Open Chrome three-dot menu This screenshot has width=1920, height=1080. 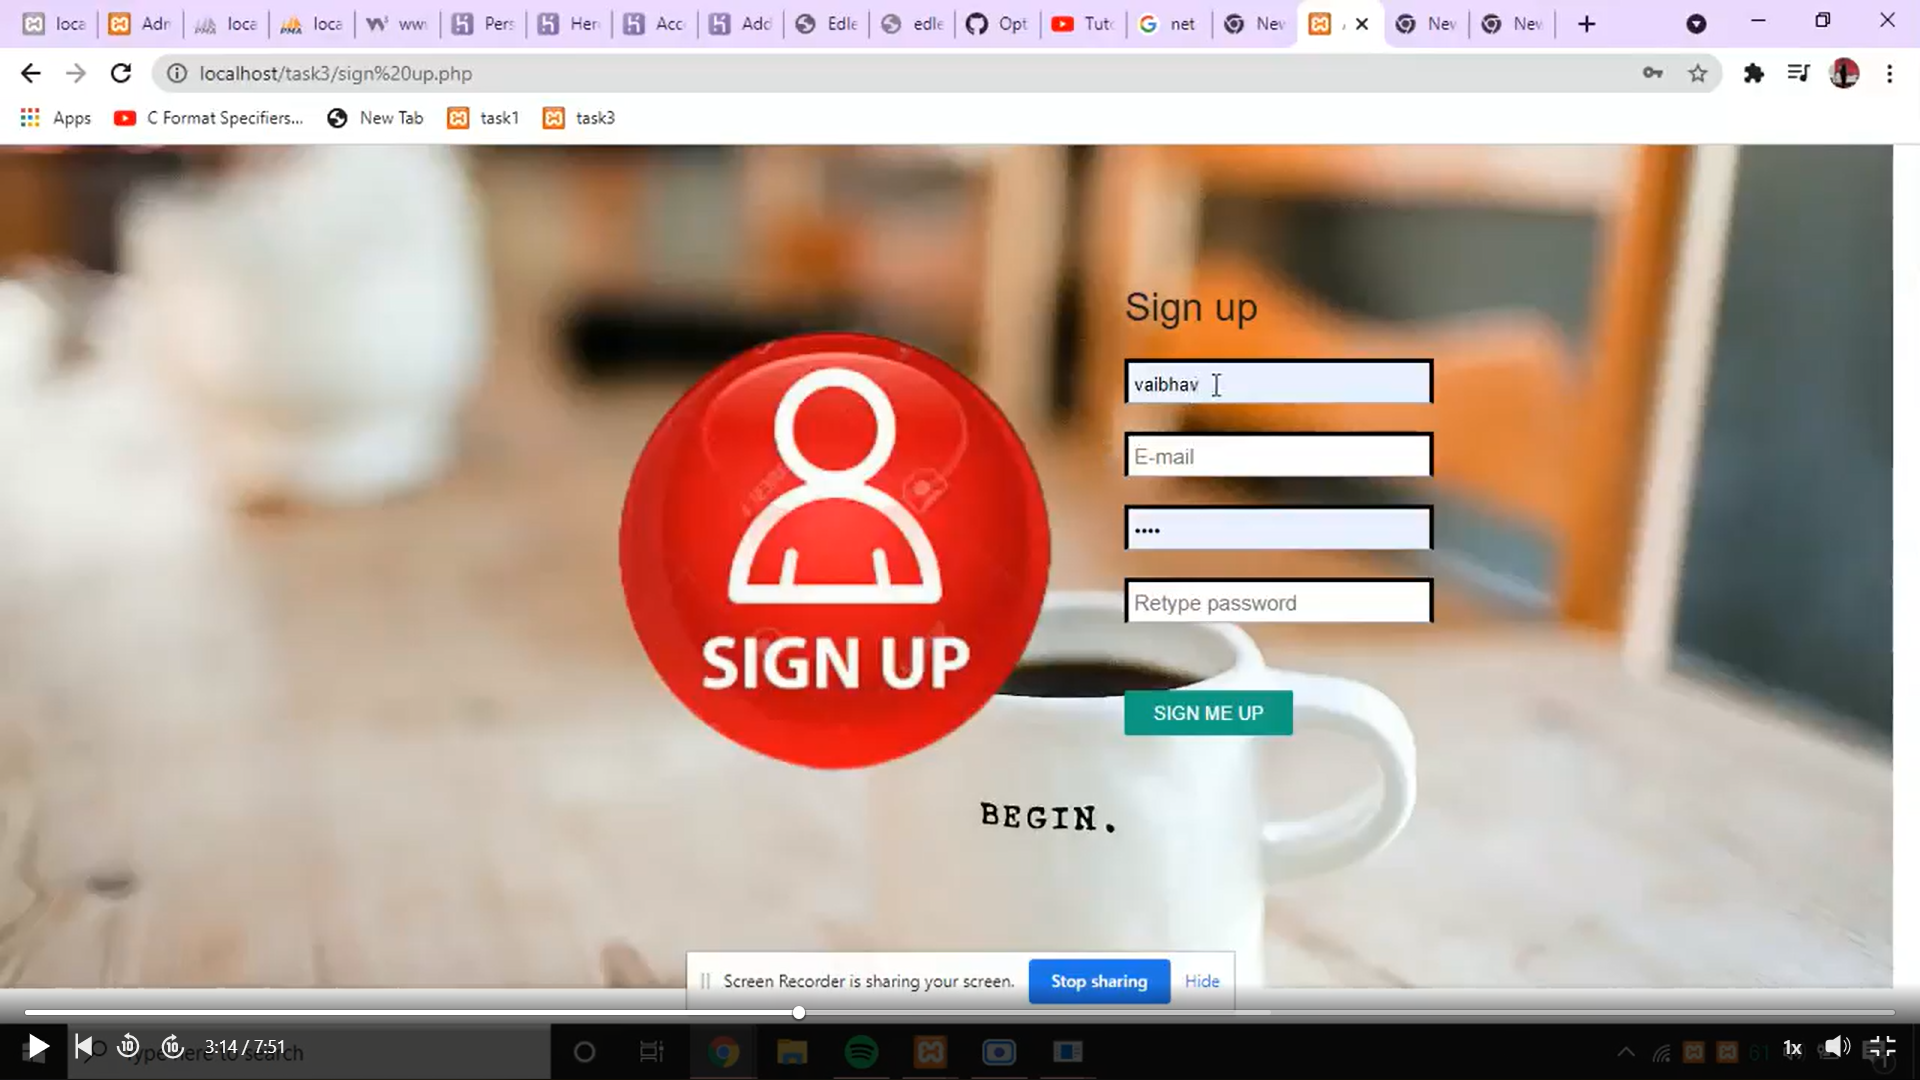click(x=1889, y=73)
